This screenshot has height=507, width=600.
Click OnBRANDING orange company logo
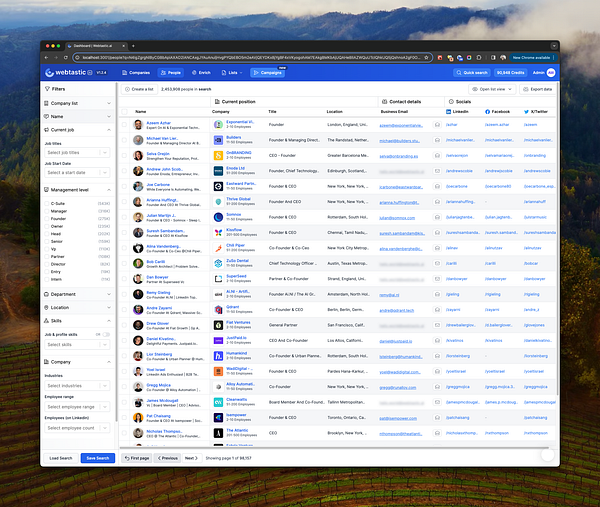click(x=218, y=155)
